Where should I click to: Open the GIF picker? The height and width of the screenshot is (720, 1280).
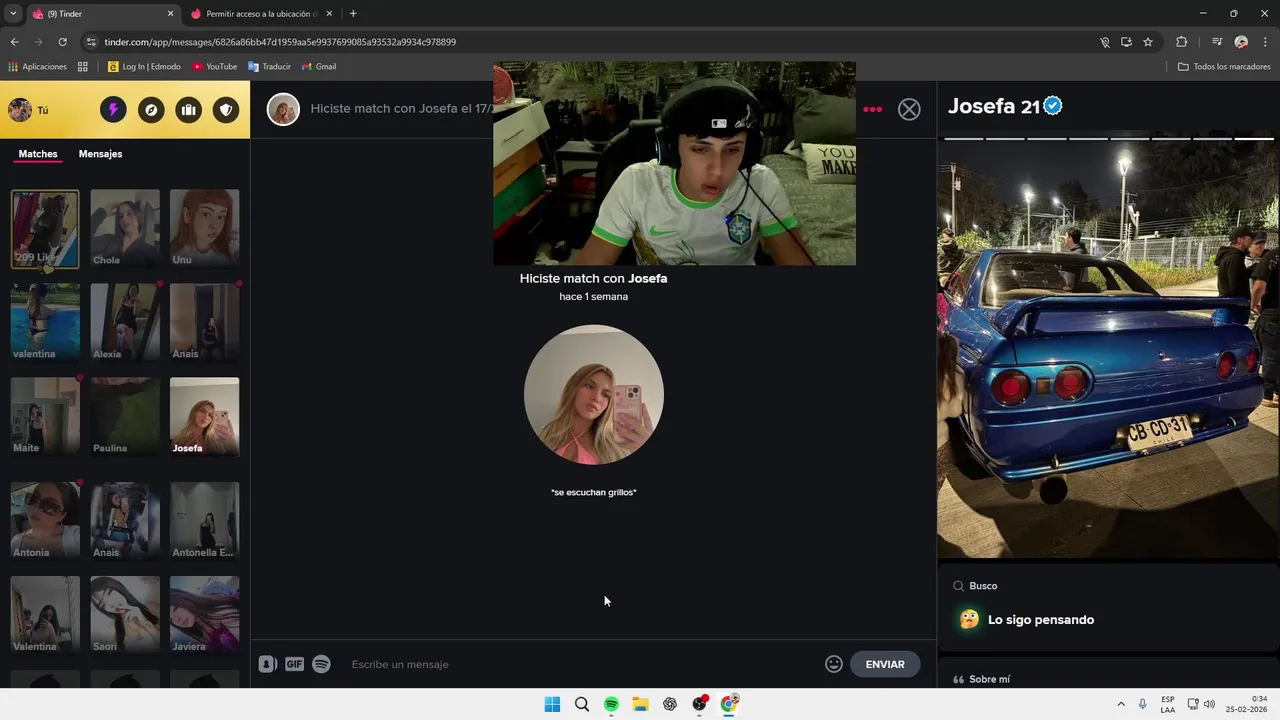click(x=294, y=664)
